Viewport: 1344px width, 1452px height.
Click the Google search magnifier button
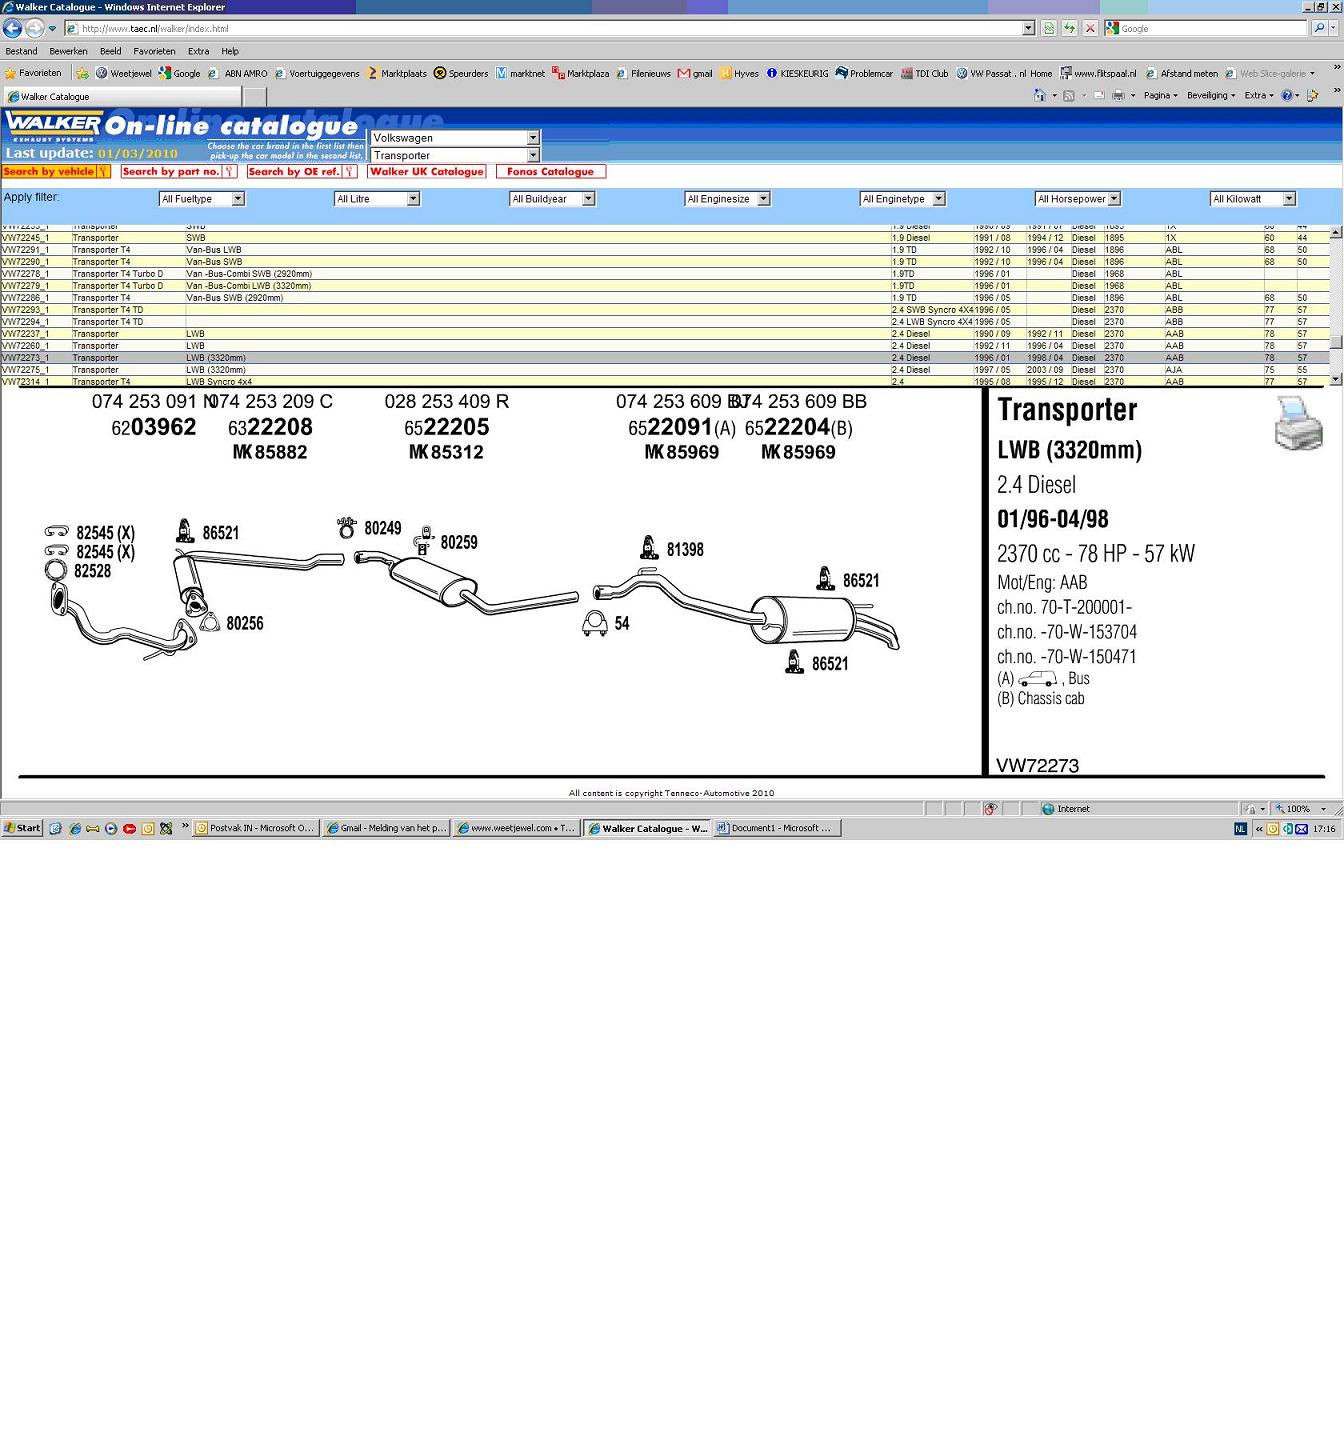1319,28
